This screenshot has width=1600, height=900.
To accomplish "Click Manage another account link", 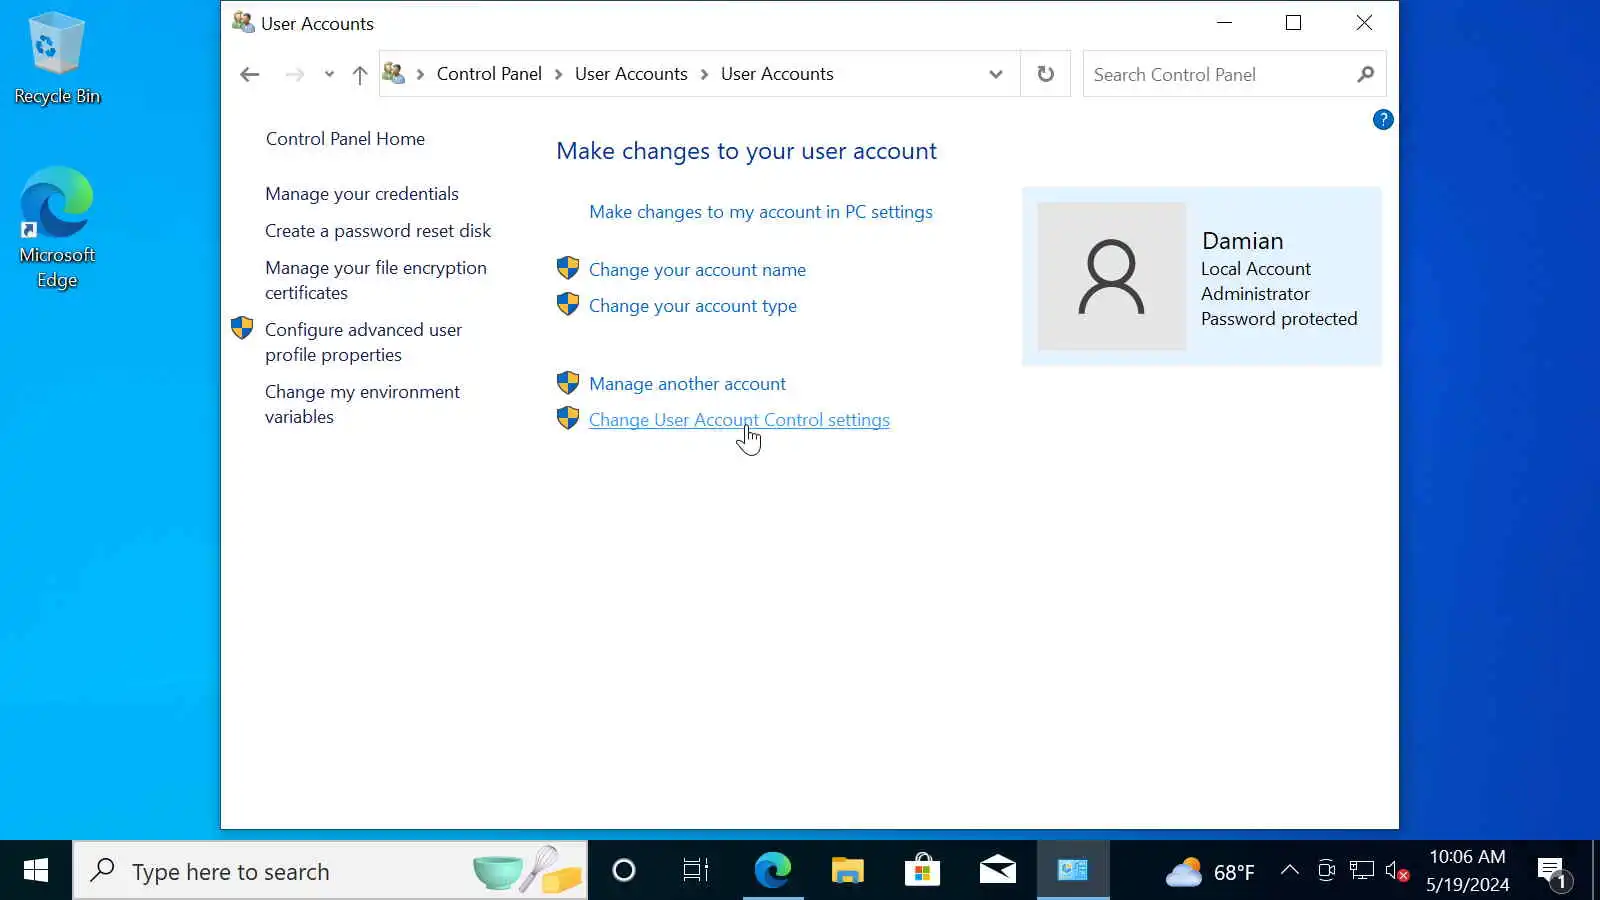I will click(687, 384).
